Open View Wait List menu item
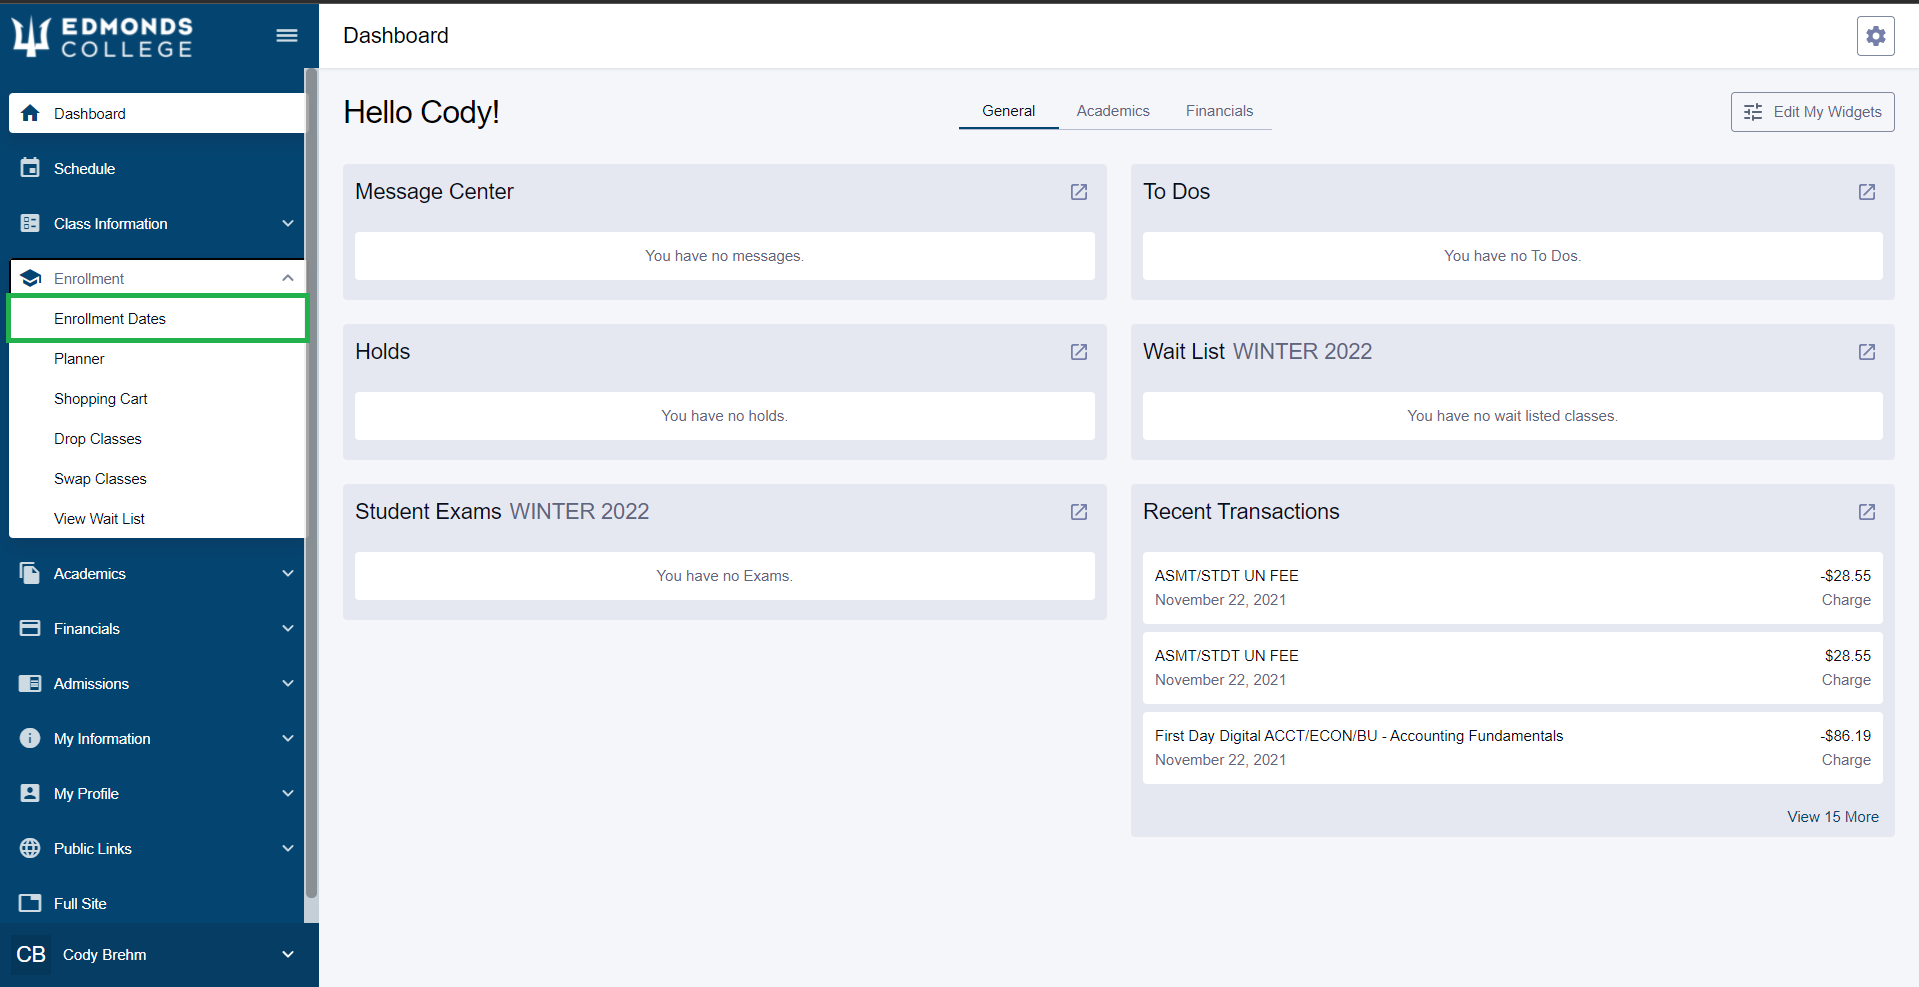 pyautogui.click(x=157, y=518)
